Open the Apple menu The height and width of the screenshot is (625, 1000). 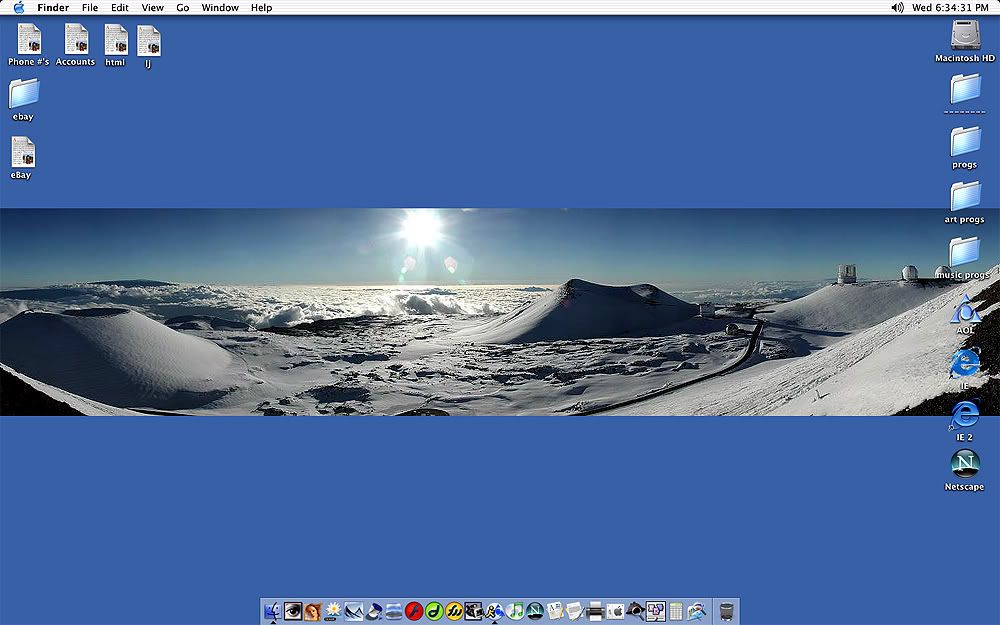click(x=18, y=8)
